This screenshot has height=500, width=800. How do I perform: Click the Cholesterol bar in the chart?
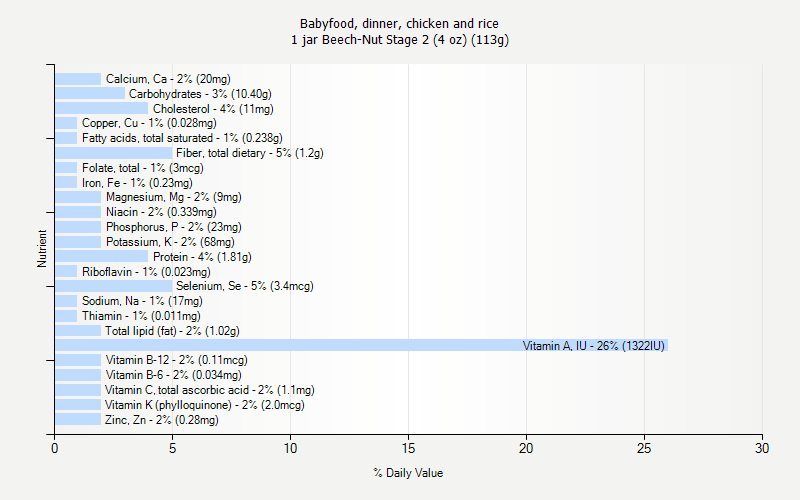[102, 109]
